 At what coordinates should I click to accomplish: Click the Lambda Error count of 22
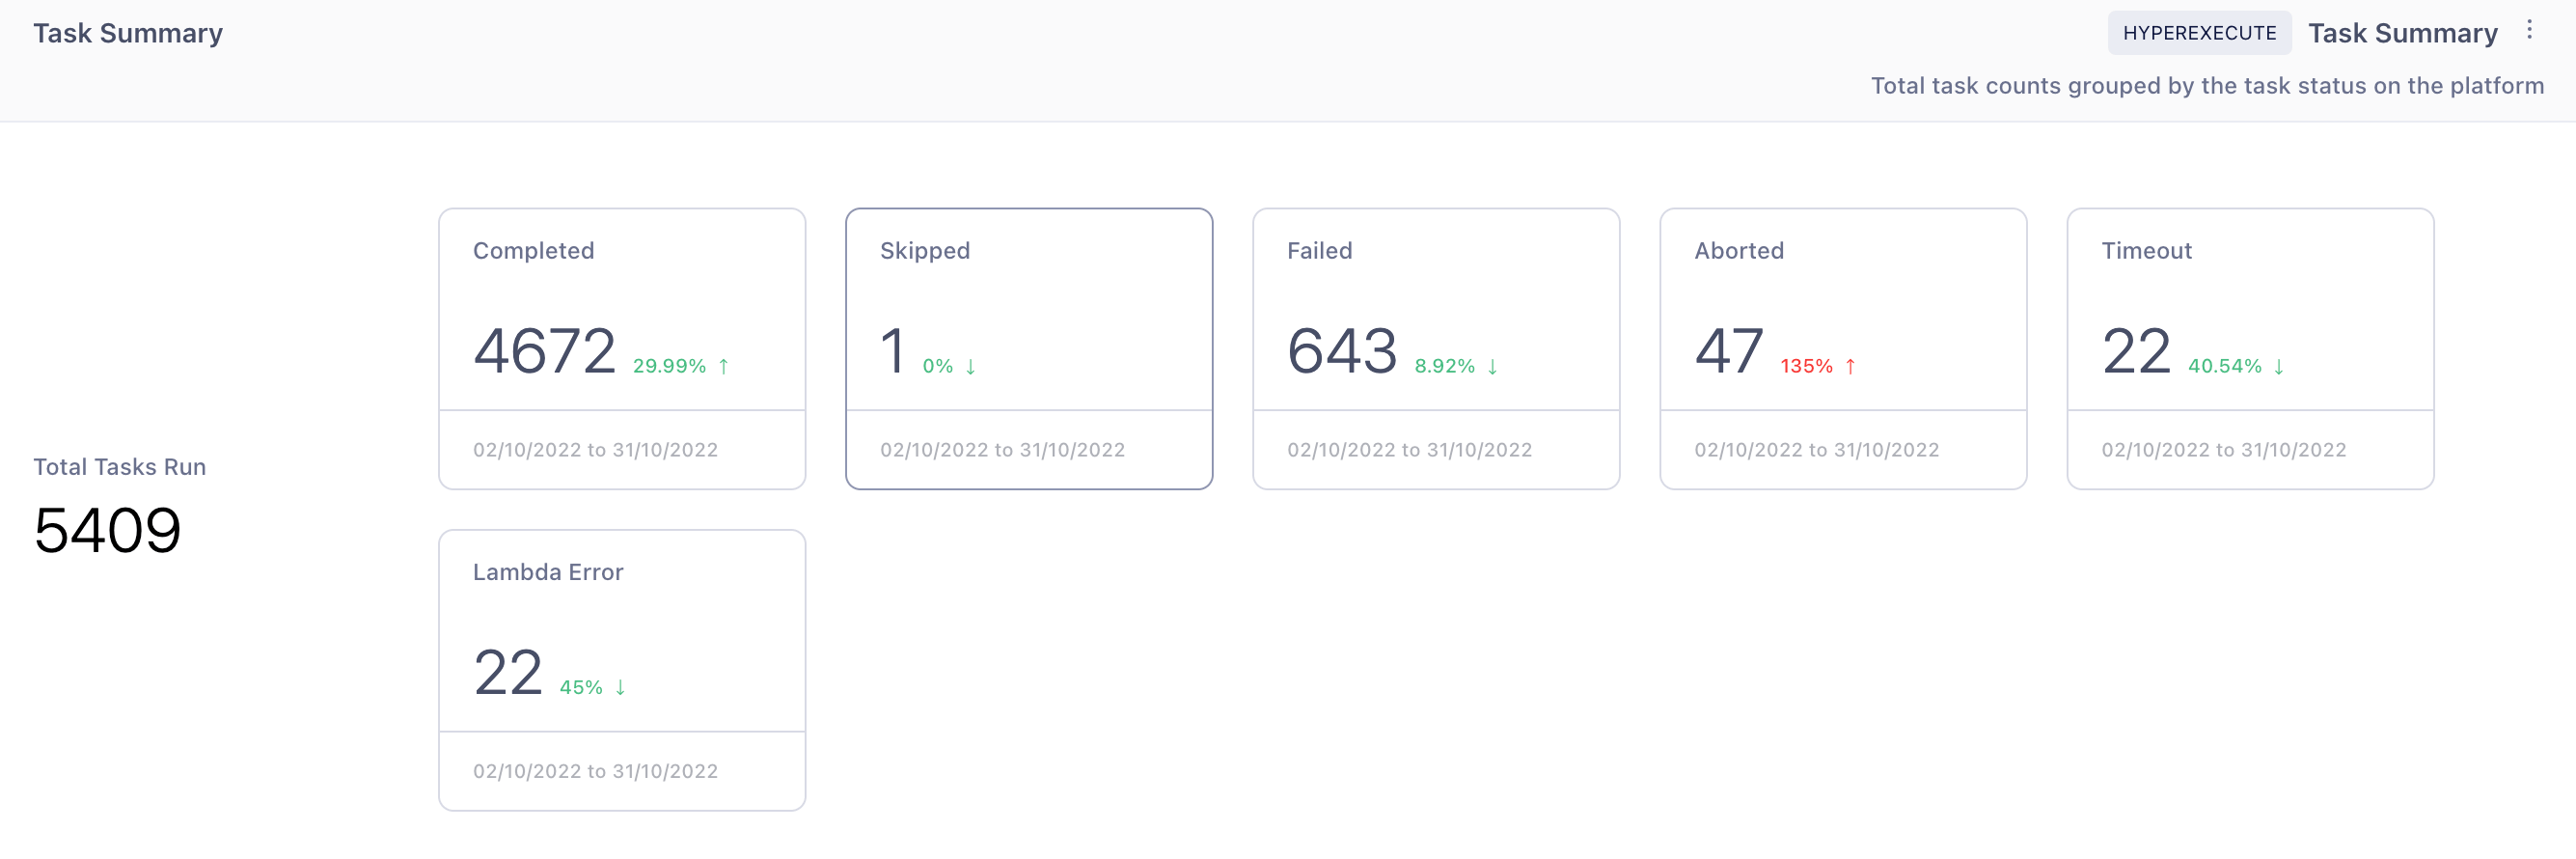[x=508, y=672]
